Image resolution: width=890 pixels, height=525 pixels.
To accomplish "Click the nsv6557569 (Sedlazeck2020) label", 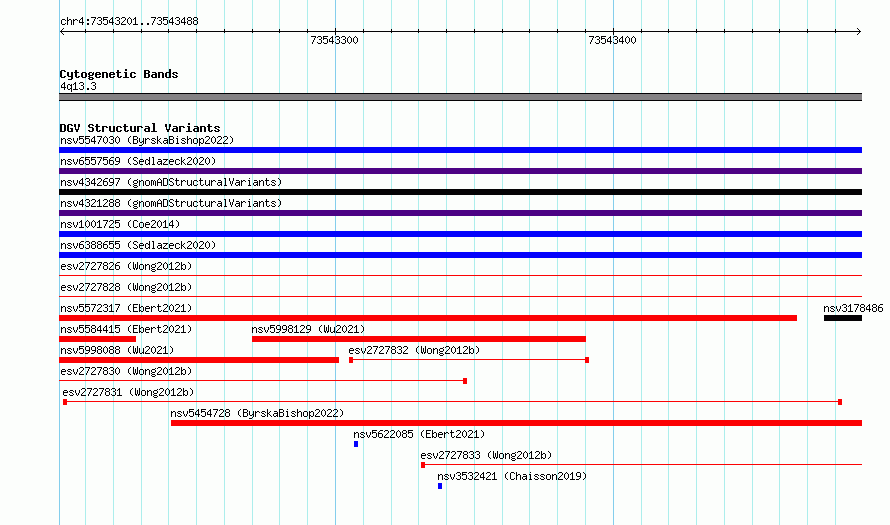I will click(138, 161).
